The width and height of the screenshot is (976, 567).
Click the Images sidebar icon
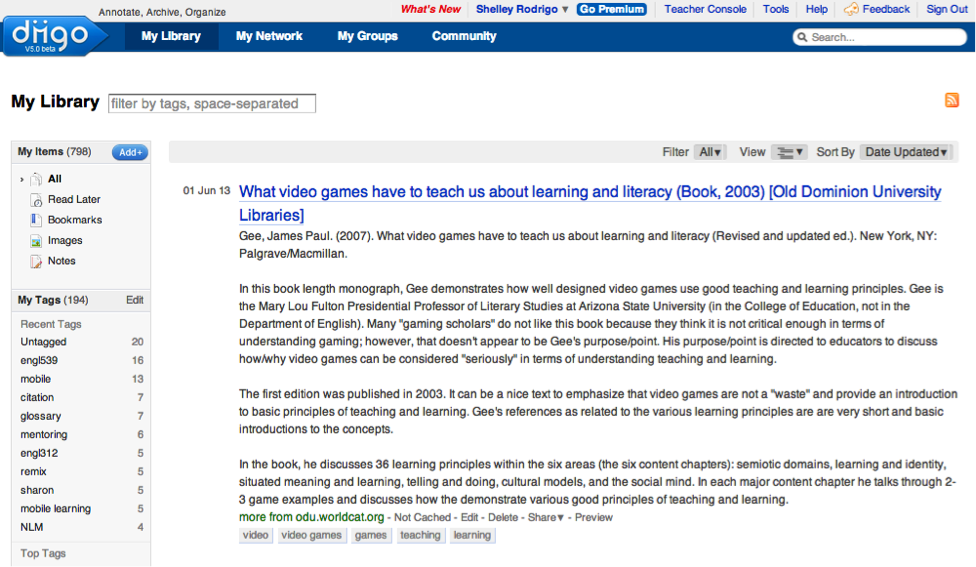pos(37,241)
